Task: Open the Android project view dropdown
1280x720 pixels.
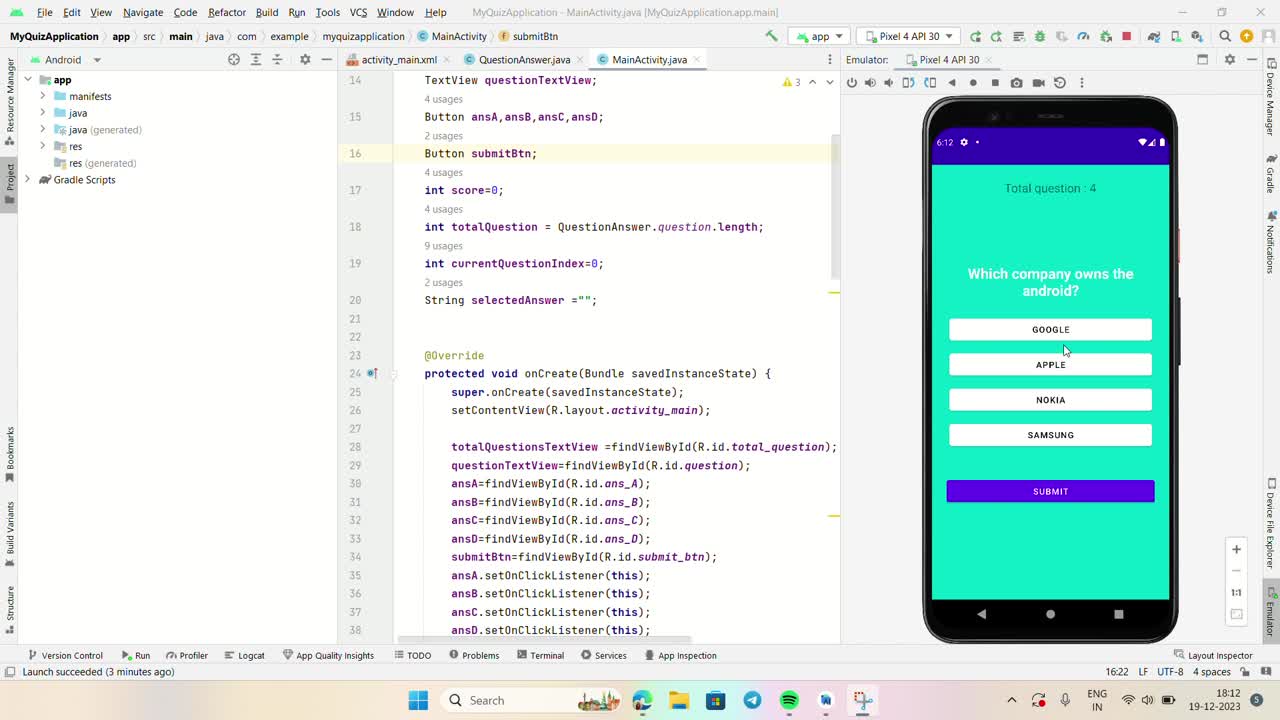Action: tap(66, 60)
